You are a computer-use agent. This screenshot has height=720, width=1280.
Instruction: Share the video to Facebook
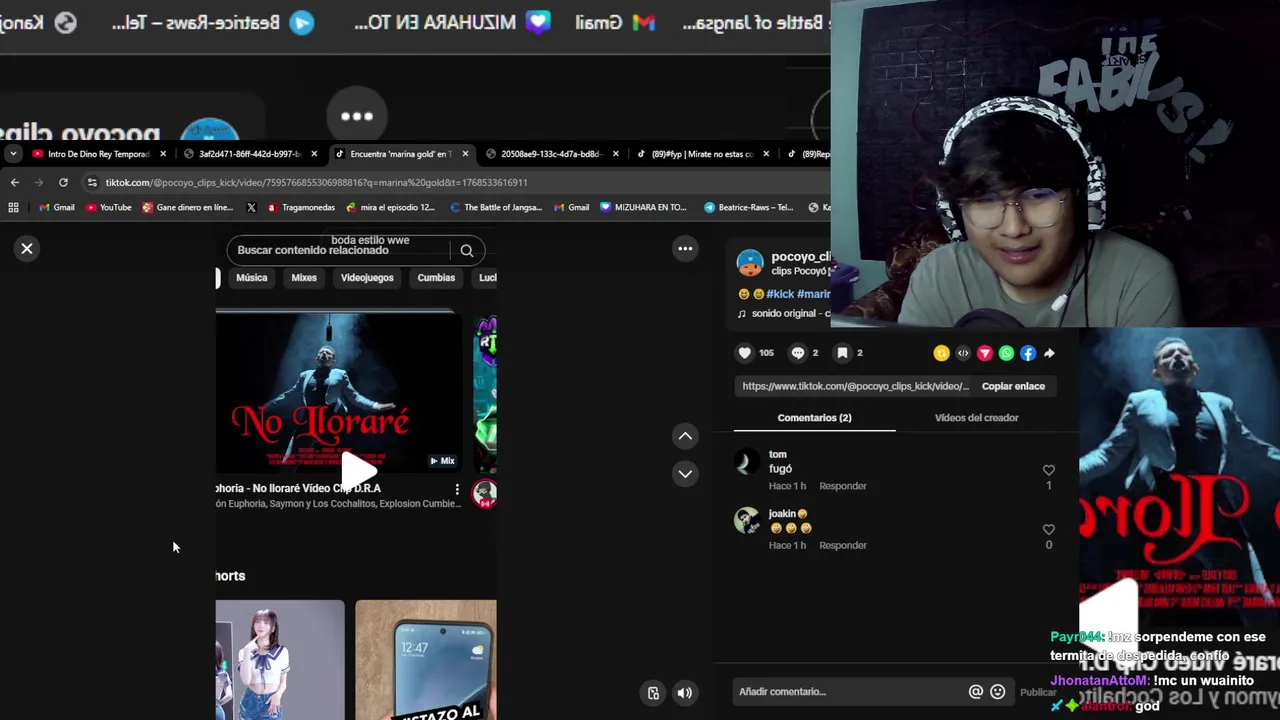1028,353
